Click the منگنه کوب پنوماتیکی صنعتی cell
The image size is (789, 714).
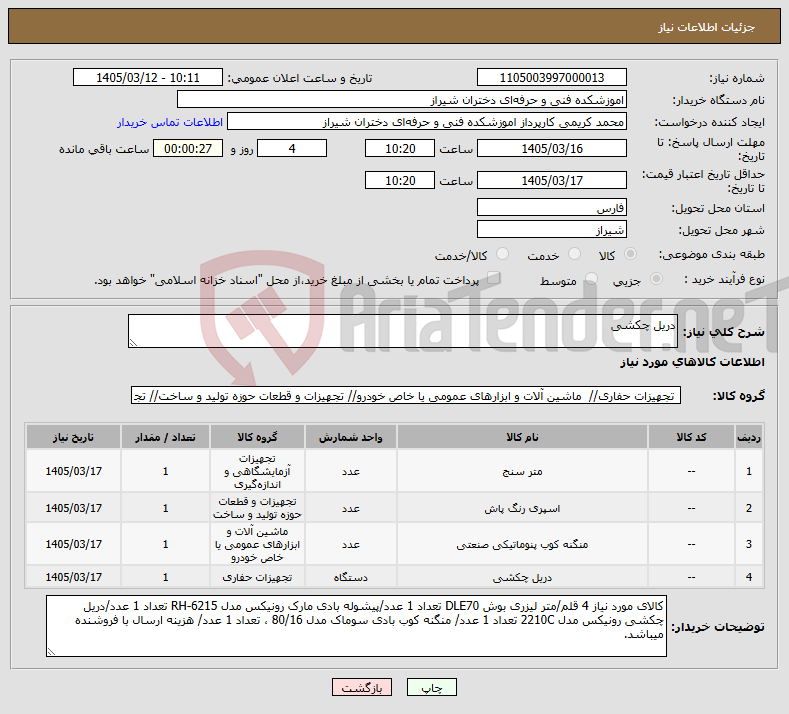522,544
